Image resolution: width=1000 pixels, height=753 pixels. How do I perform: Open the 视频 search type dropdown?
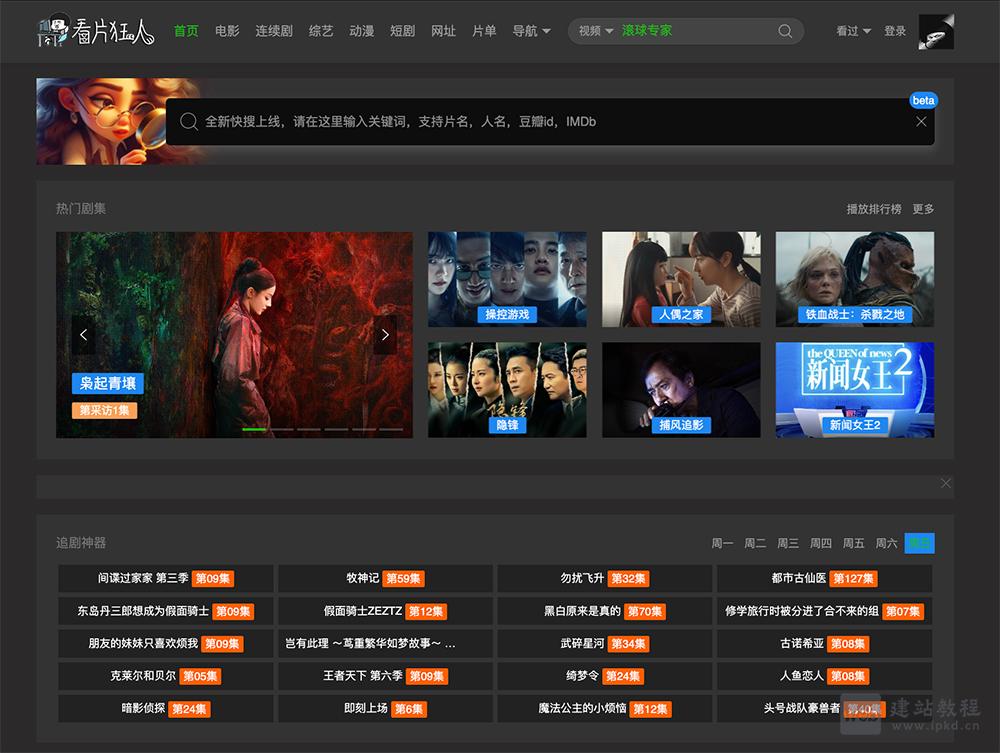coord(596,31)
